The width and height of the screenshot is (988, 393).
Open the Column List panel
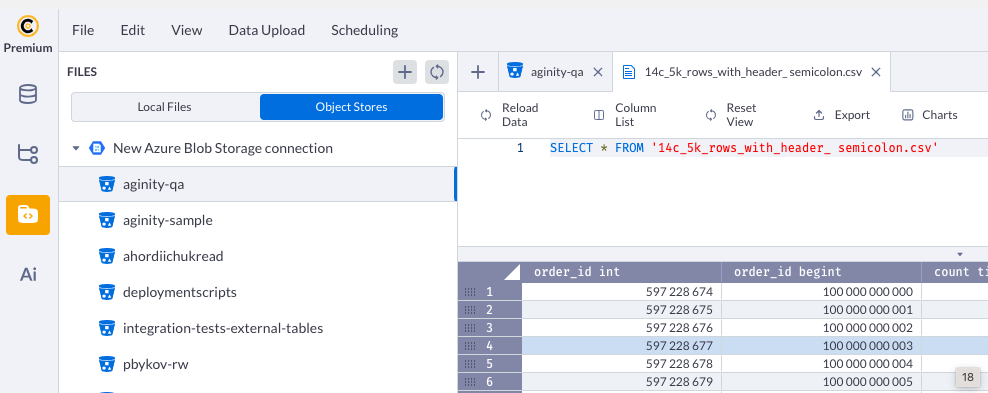pos(625,115)
